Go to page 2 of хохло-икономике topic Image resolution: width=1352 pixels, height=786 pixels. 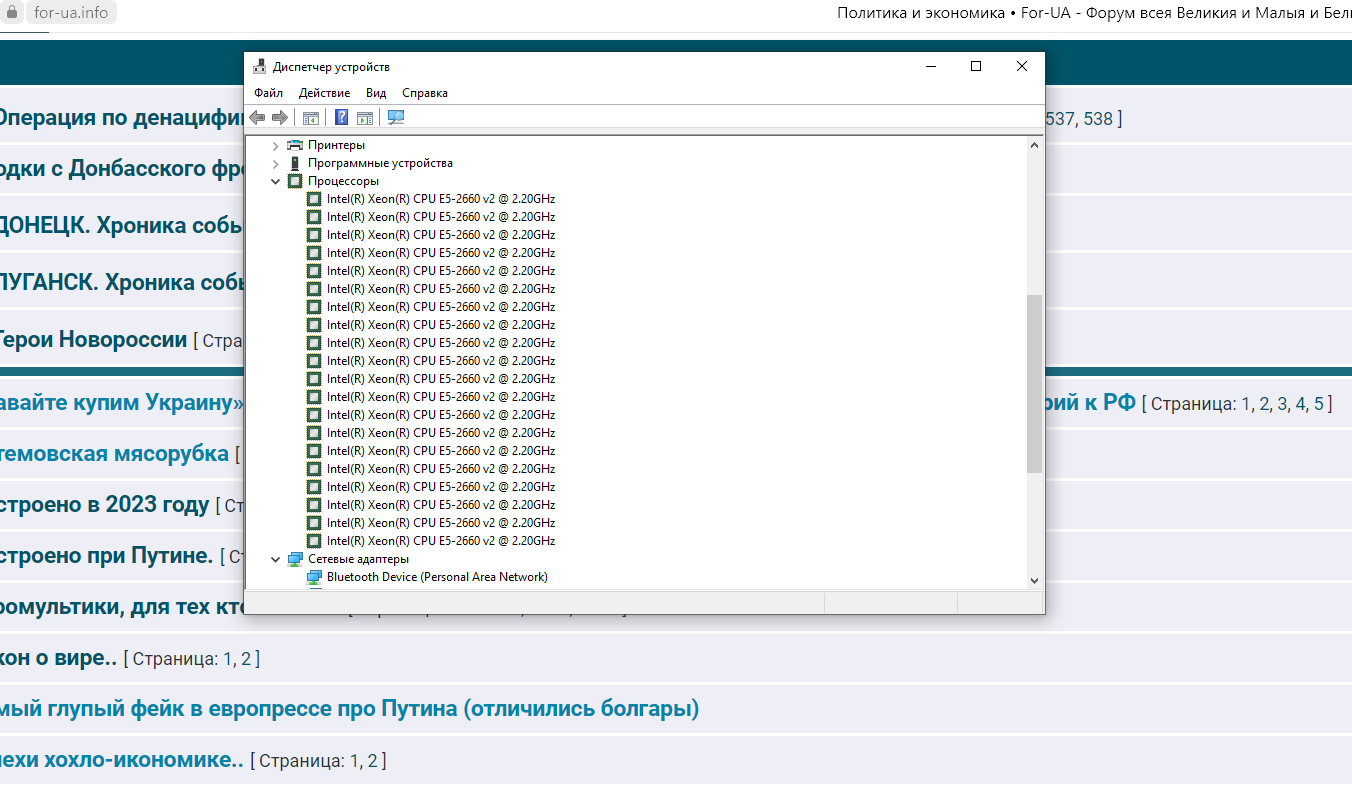click(373, 761)
